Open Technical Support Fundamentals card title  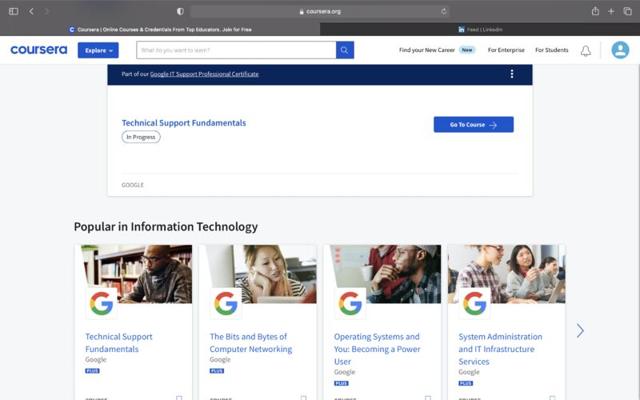click(x=119, y=343)
